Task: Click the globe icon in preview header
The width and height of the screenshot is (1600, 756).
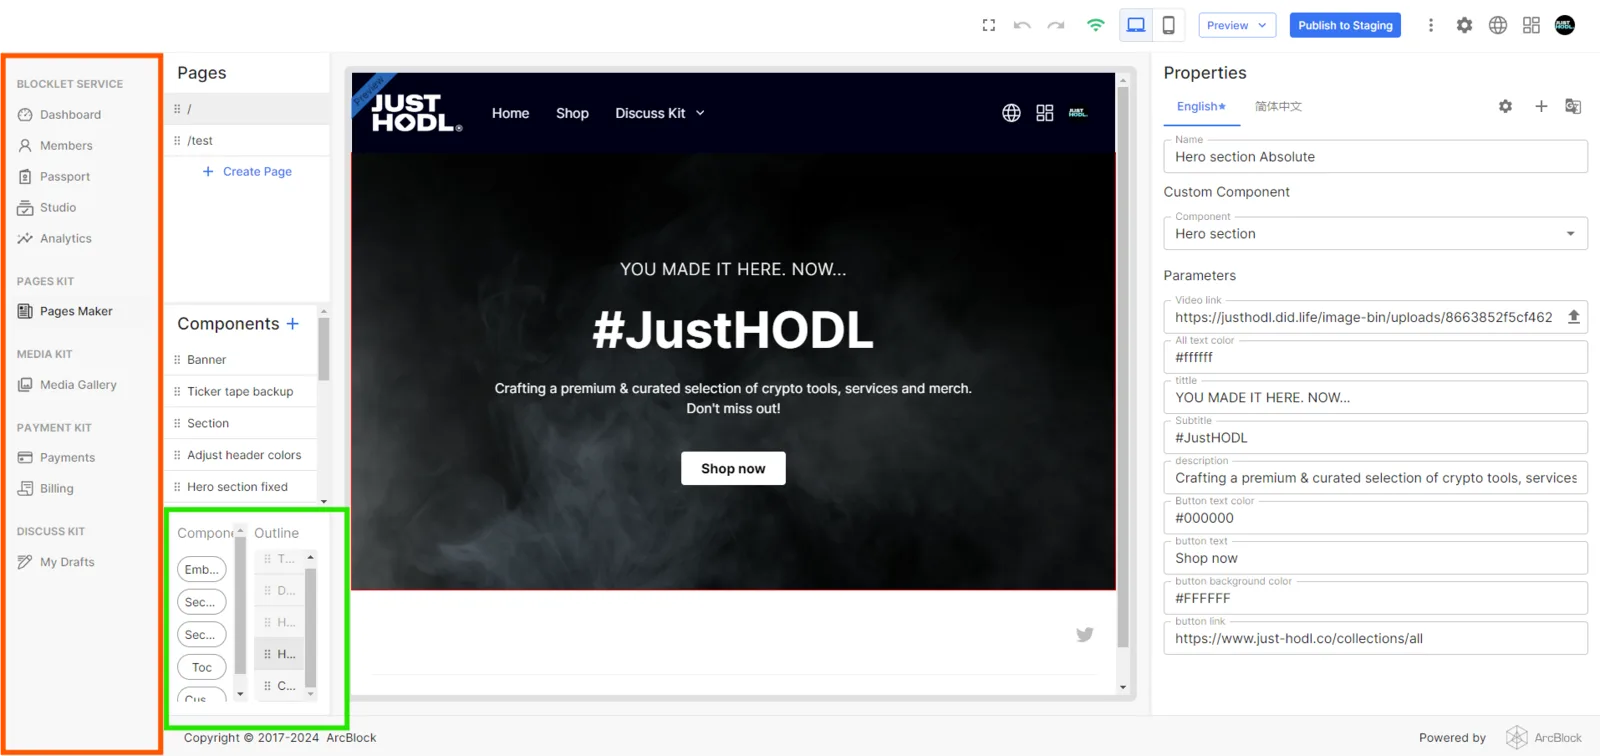Action: tap(1011, 113)
